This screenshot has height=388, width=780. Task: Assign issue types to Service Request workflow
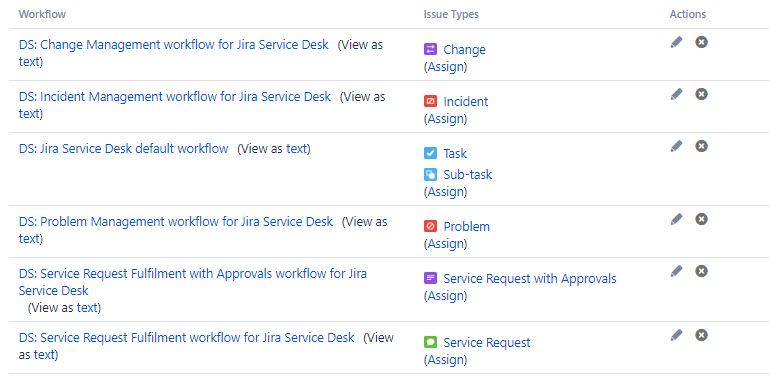445,360
